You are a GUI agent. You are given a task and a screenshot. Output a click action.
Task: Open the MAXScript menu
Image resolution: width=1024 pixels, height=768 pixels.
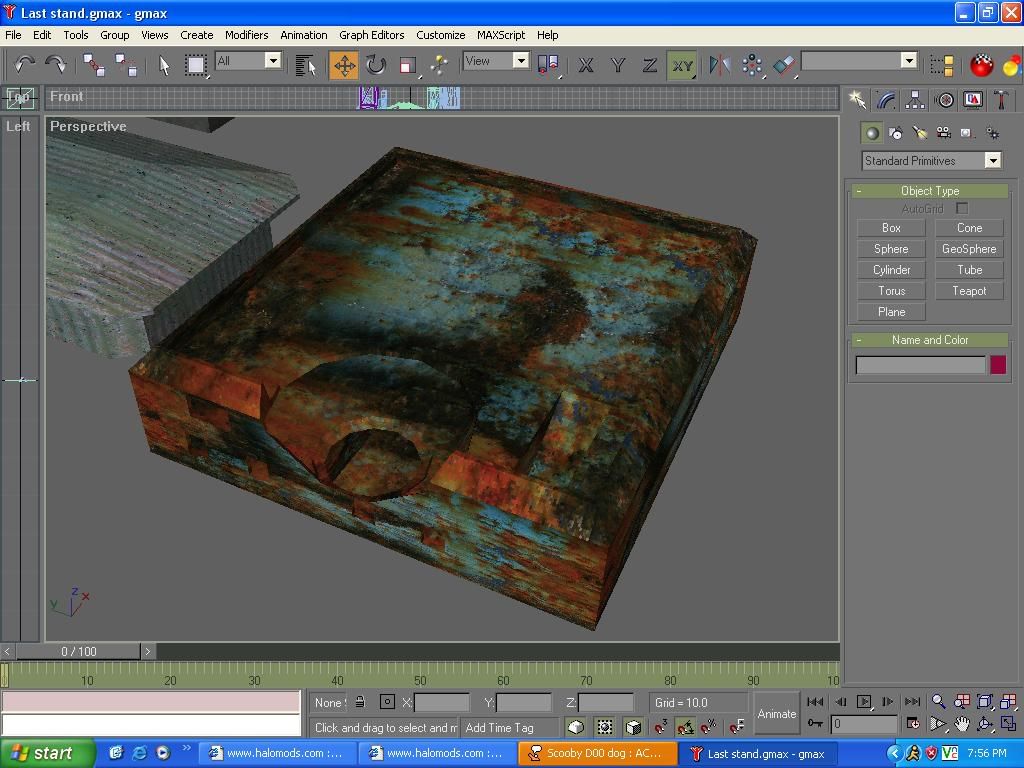point(501,35)
